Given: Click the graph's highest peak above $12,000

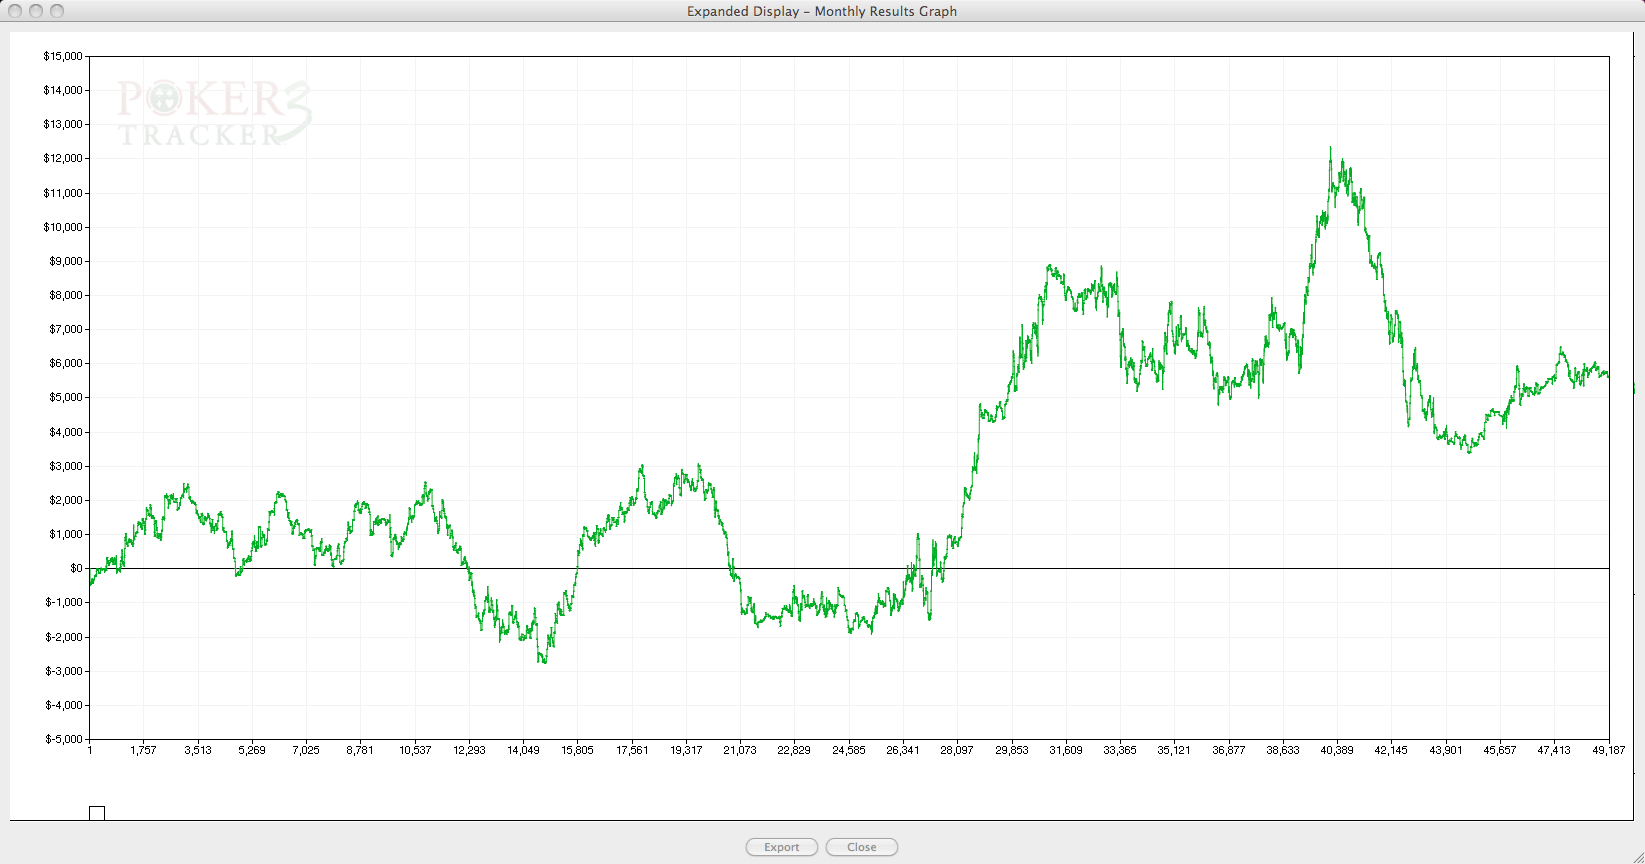Looking at the screenshot, I should point(1330,149).
